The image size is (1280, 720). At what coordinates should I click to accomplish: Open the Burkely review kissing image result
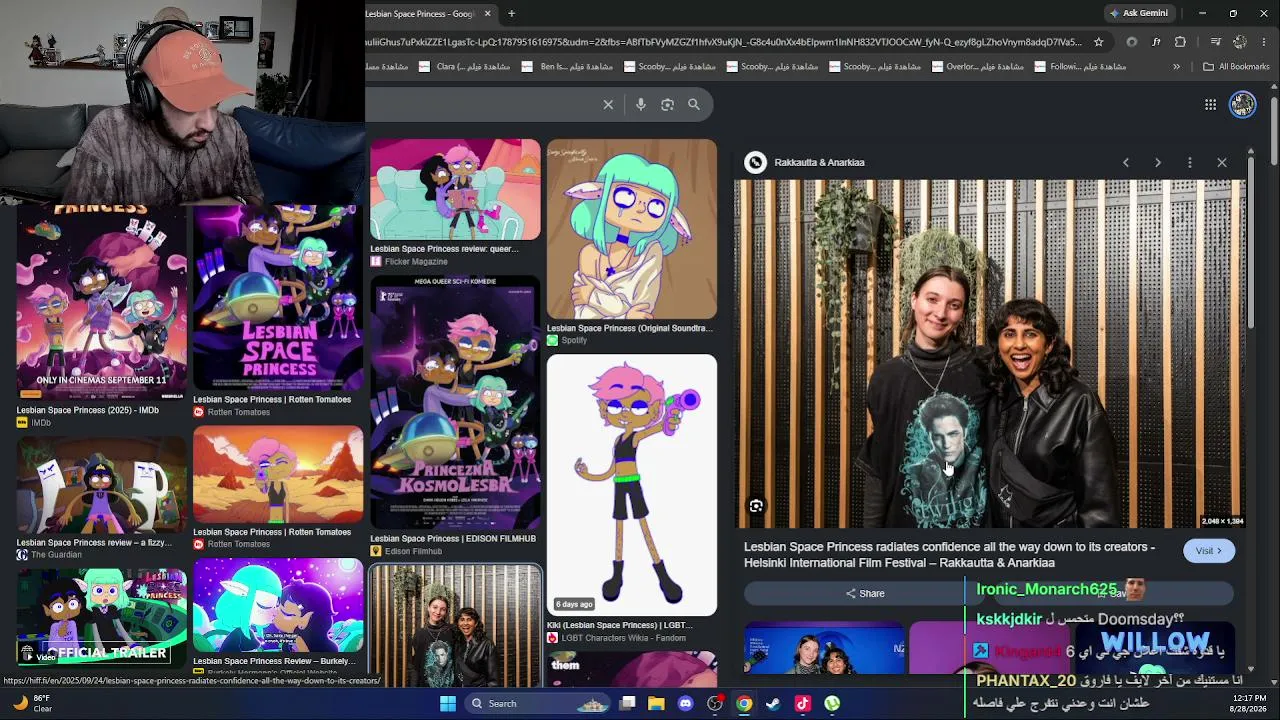(278, 605)
